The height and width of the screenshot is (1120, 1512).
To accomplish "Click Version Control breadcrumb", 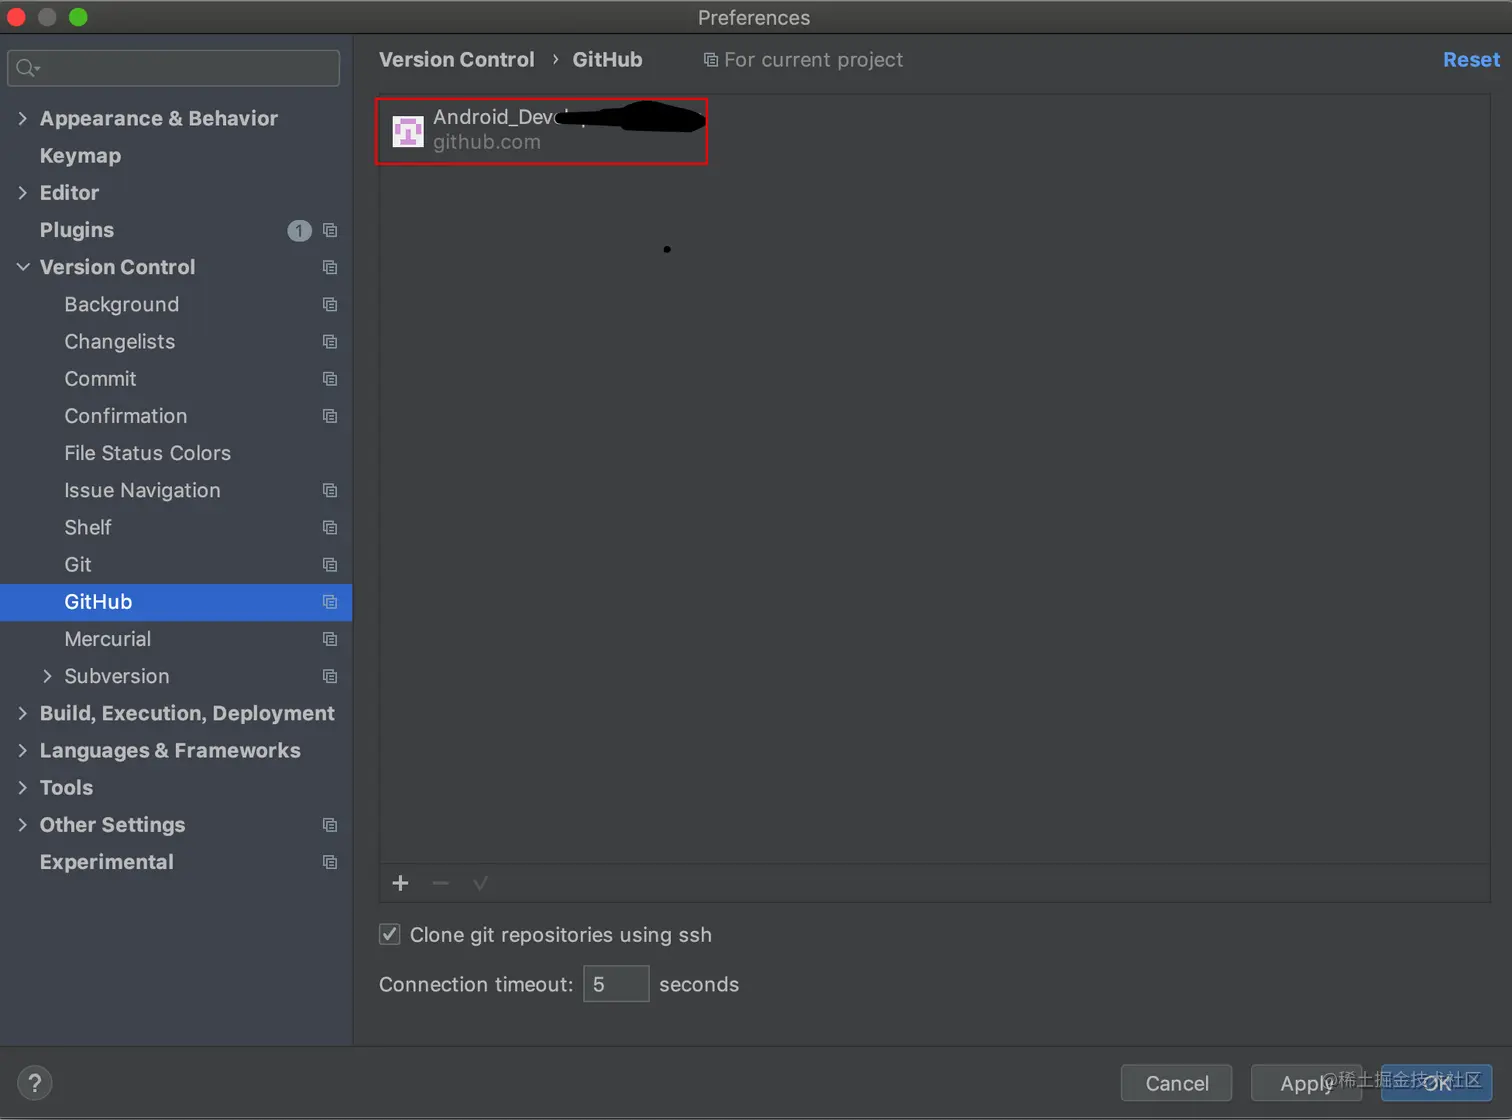I will [457, 60].
